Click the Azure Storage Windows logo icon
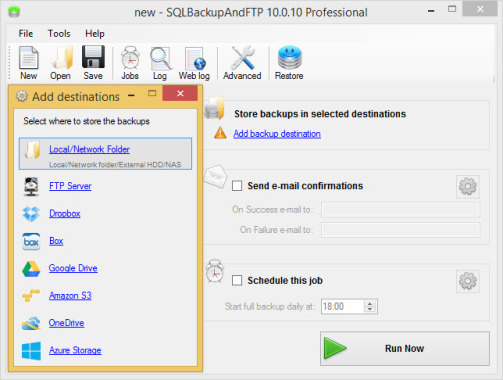 [x=31, y=351]
